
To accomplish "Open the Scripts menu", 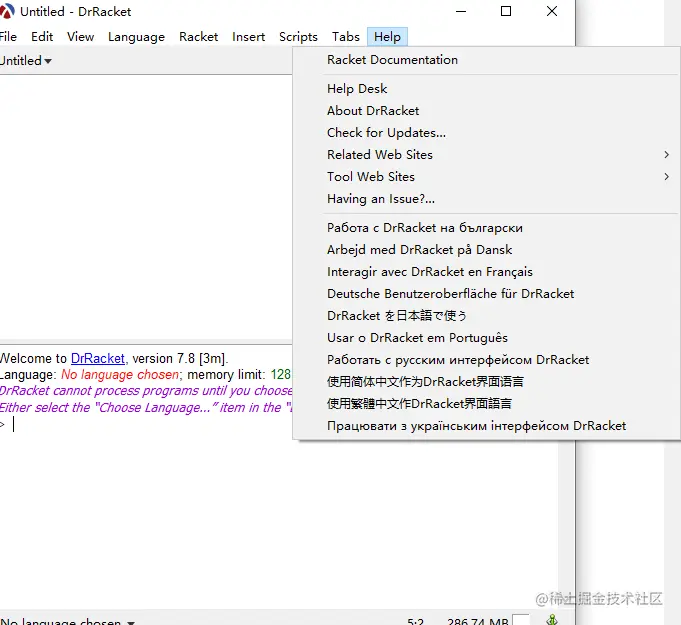I will (298, 37).
